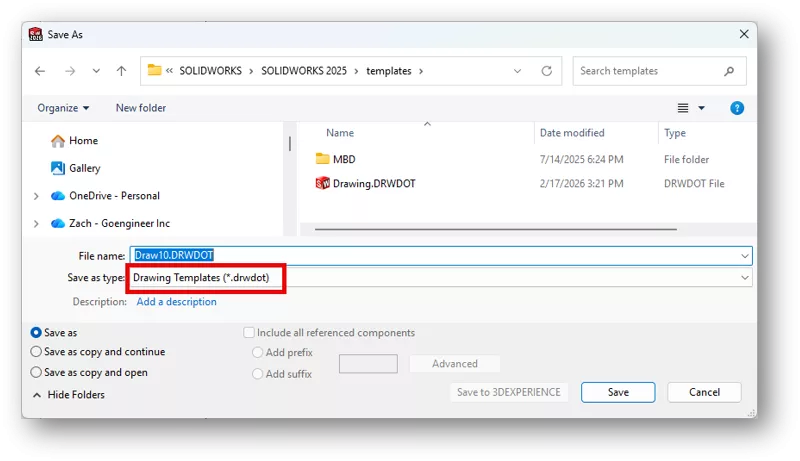Screen dimensions: 800x461
Task: Select Save as copy and continue
Action: [98, 352]
